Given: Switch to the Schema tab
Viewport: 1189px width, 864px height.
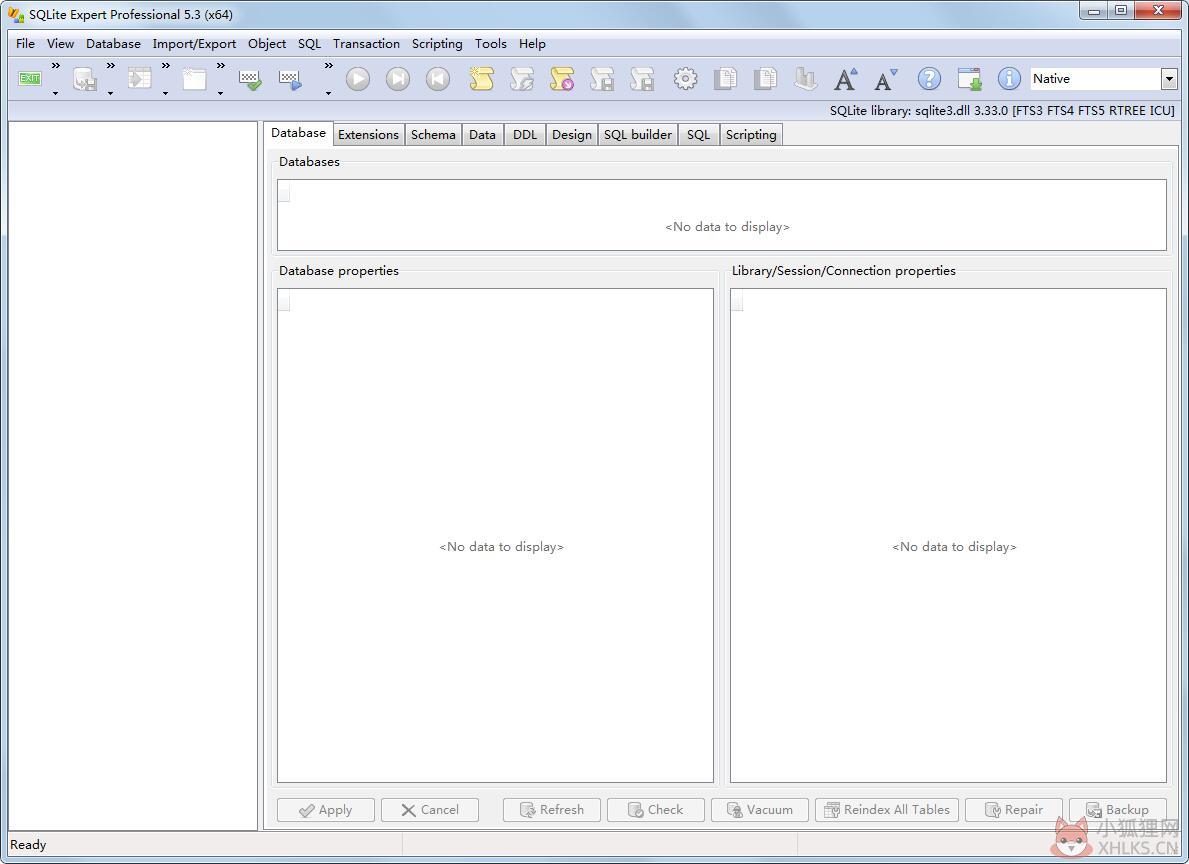Looking at the screenshot, I should pyautogui.click(x=433, y=135).
